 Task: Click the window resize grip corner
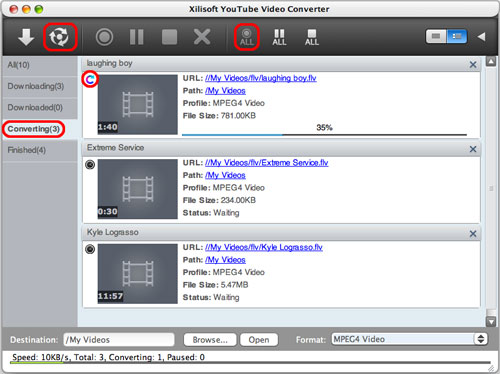pos(491,368)
